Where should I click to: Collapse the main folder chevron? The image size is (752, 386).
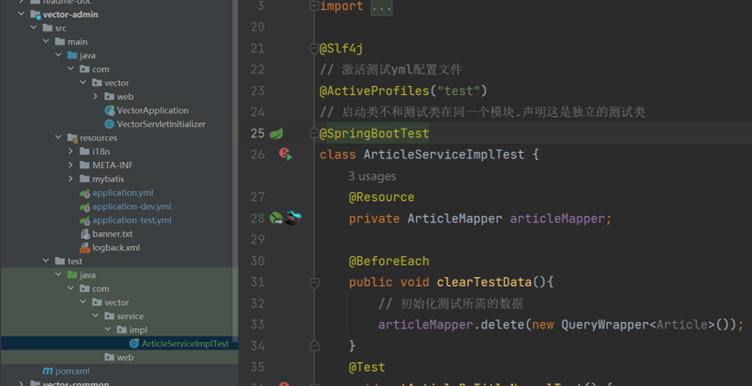46,42
